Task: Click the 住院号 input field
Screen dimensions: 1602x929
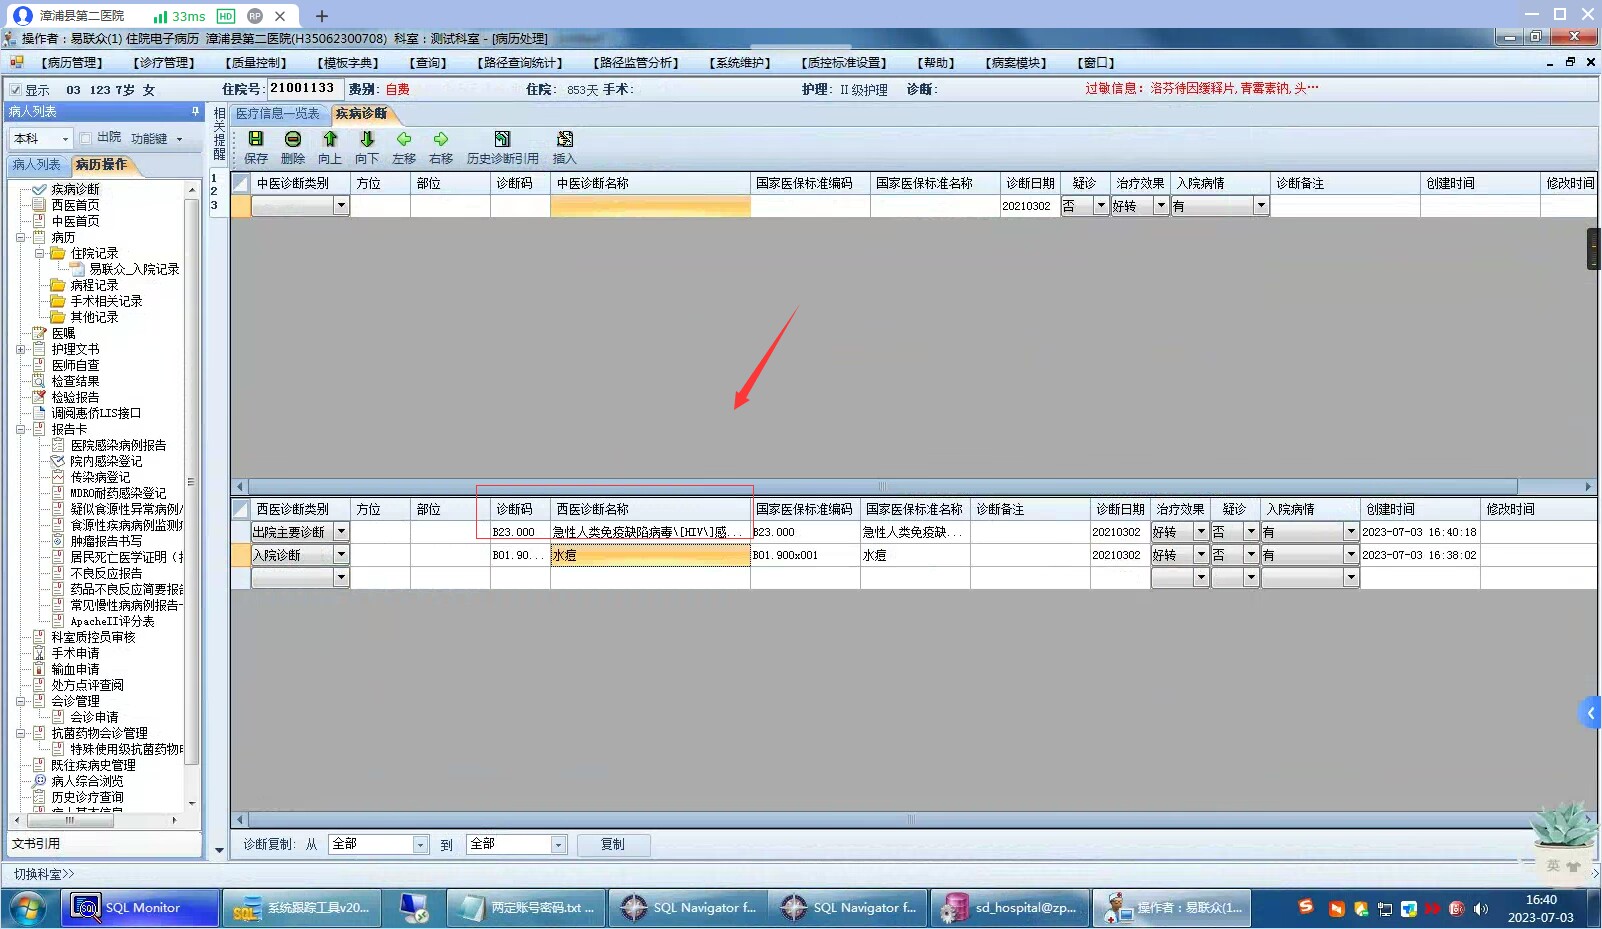Action: pos(303,89)
